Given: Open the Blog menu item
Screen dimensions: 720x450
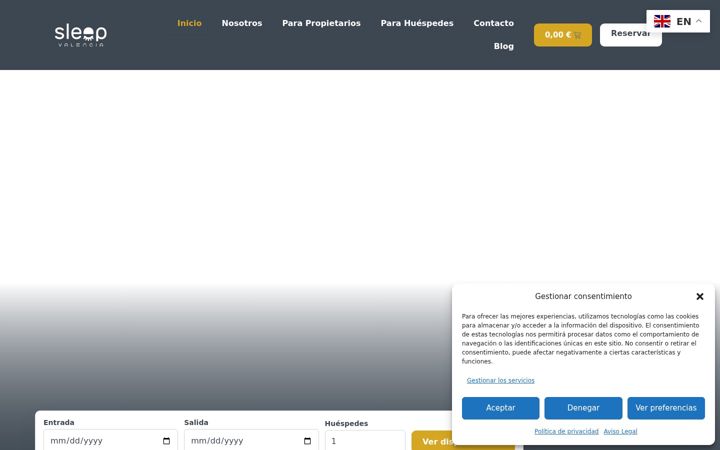Looking at the screenshot, I should 503,46.
